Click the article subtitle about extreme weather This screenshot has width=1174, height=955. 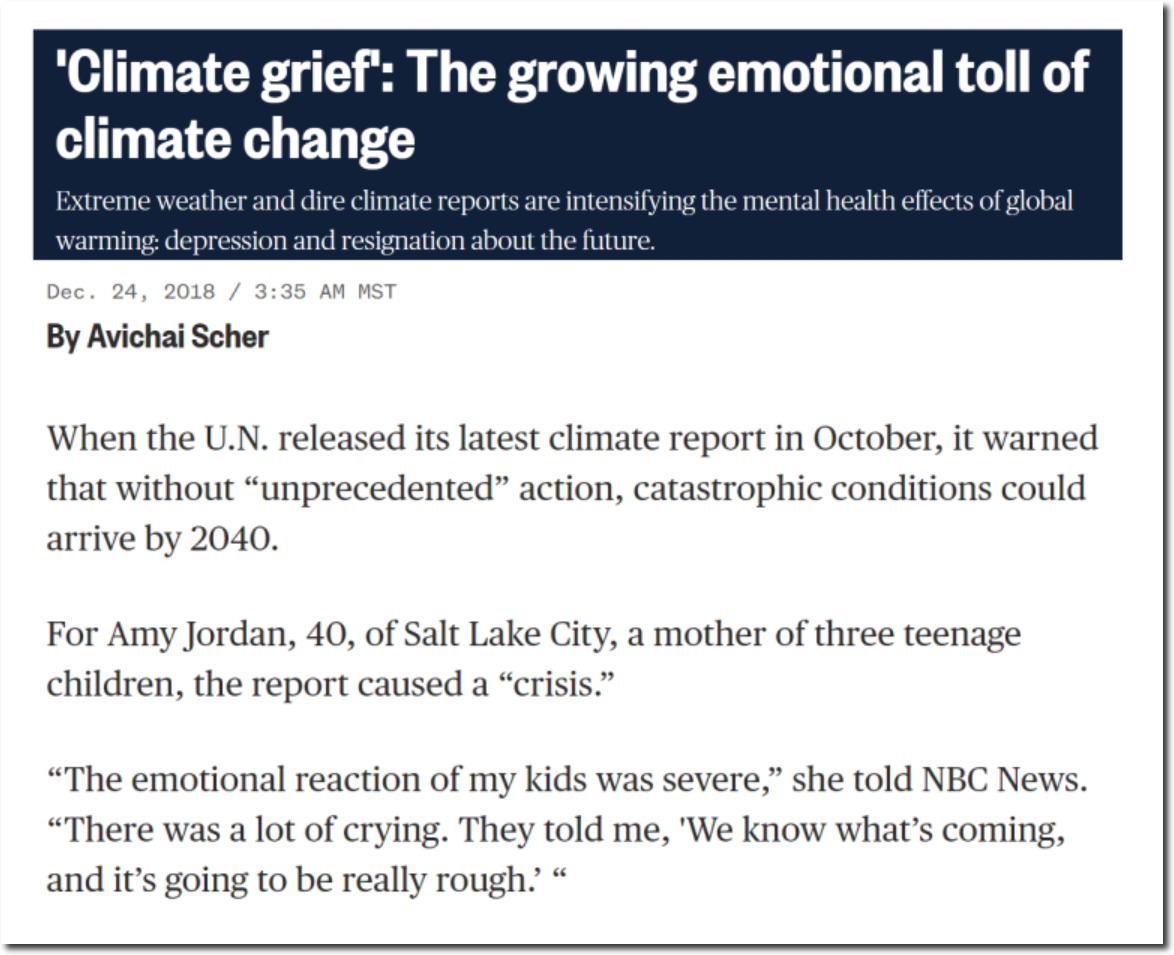pyautogui.click(x=564, y=221)
